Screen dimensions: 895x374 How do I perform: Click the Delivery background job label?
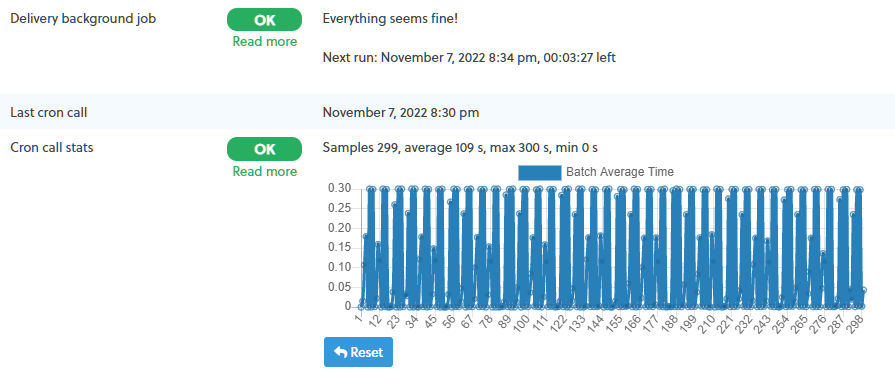pyautogui.click(x=83, y=19)
